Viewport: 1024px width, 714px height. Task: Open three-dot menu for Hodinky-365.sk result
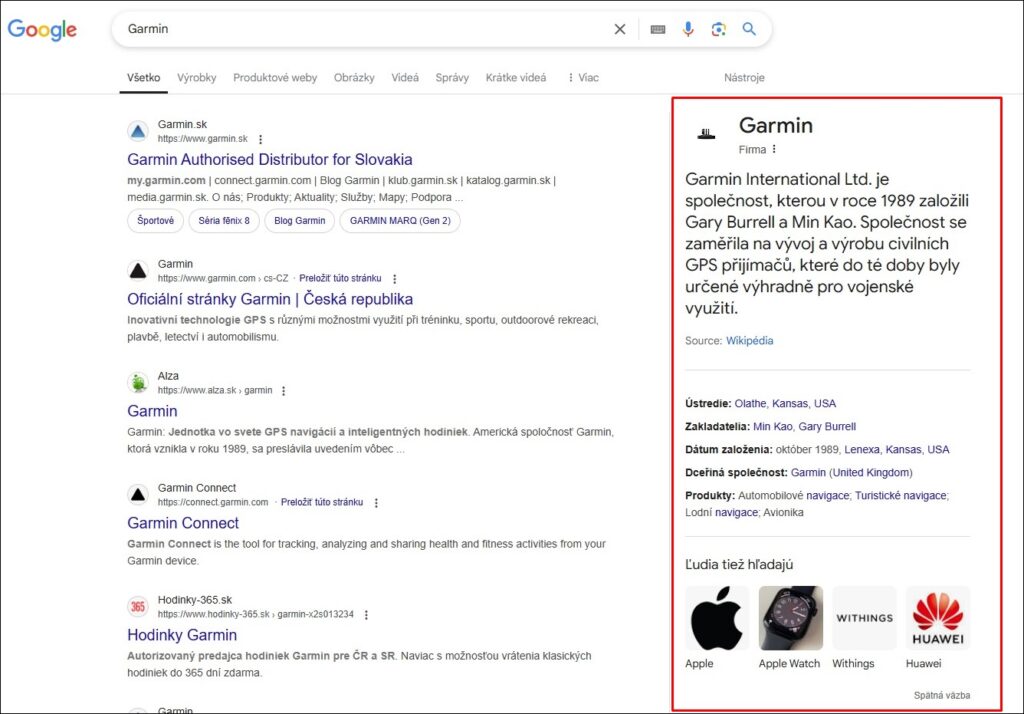(x=366, y=615)
